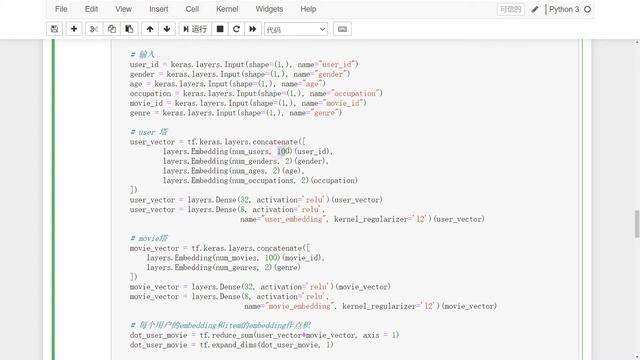
Task: Click the scrollbar down arrow
Action: (637, 357)
